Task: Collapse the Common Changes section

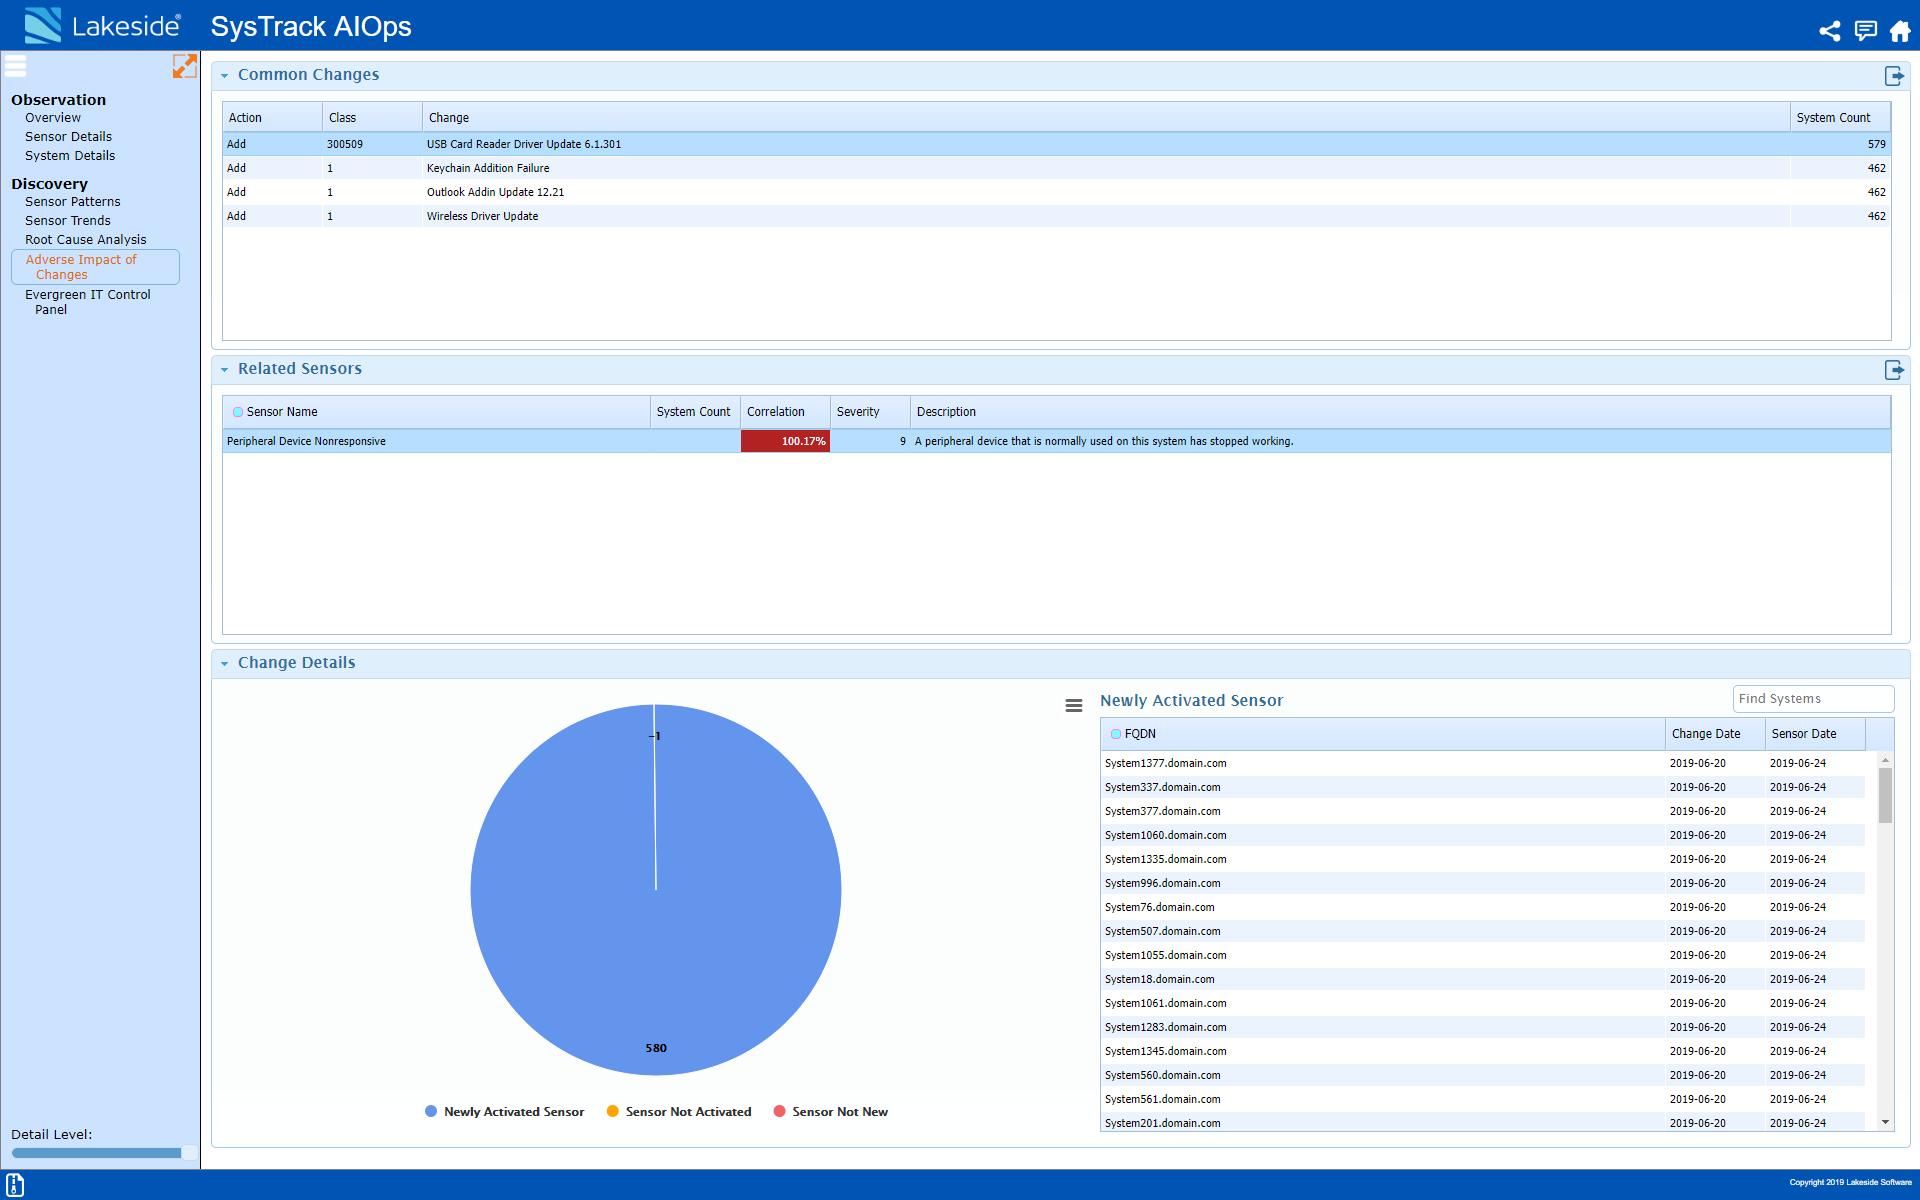Action: coord(225,75)
